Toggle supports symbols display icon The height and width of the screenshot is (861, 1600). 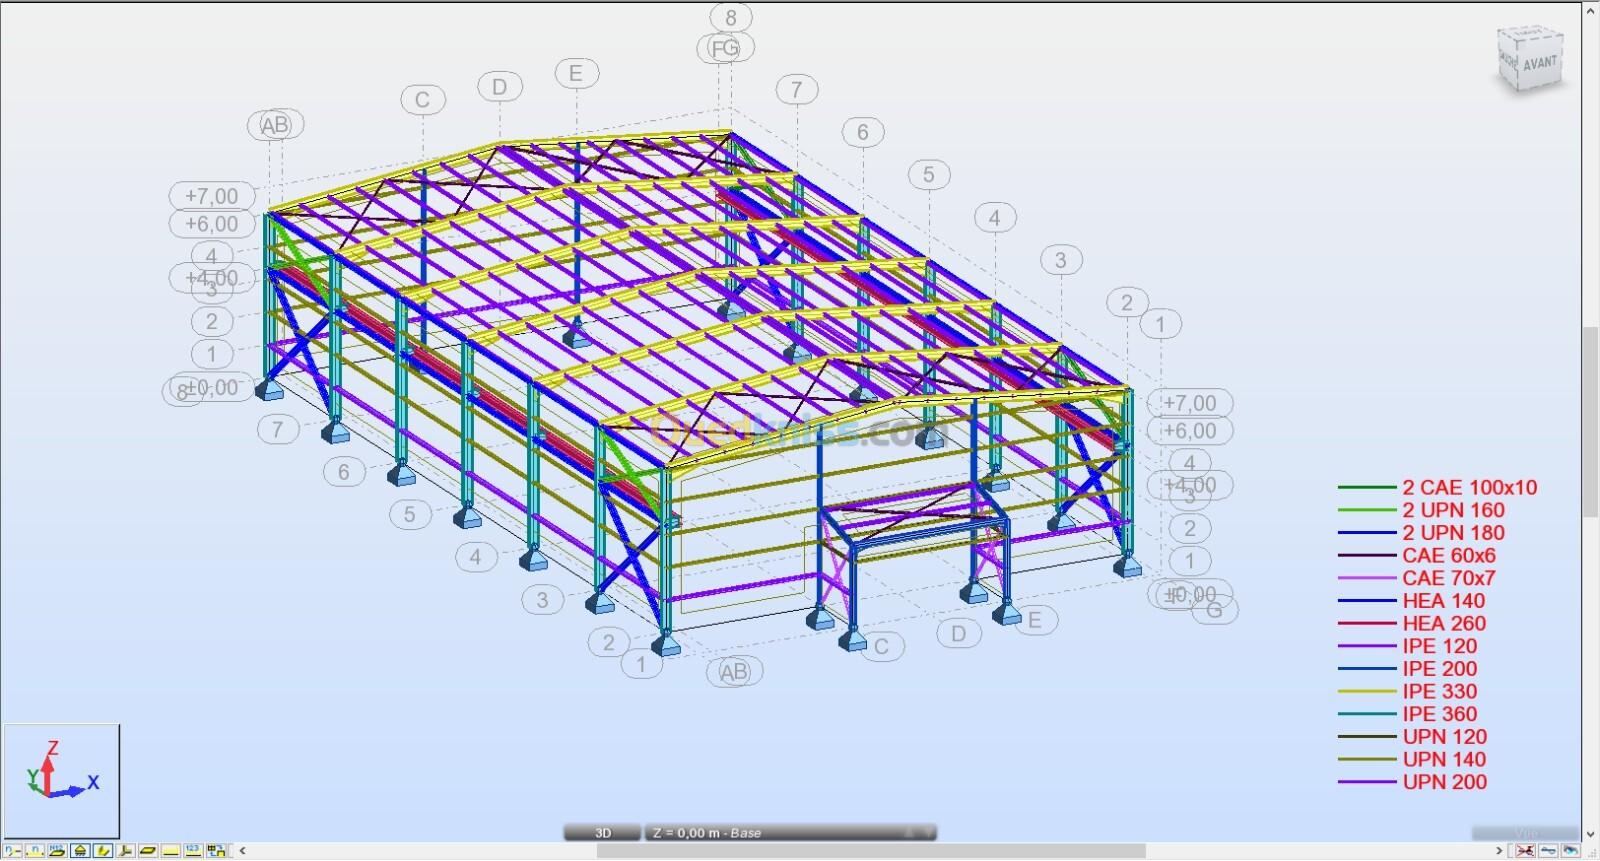coord(80,851)
